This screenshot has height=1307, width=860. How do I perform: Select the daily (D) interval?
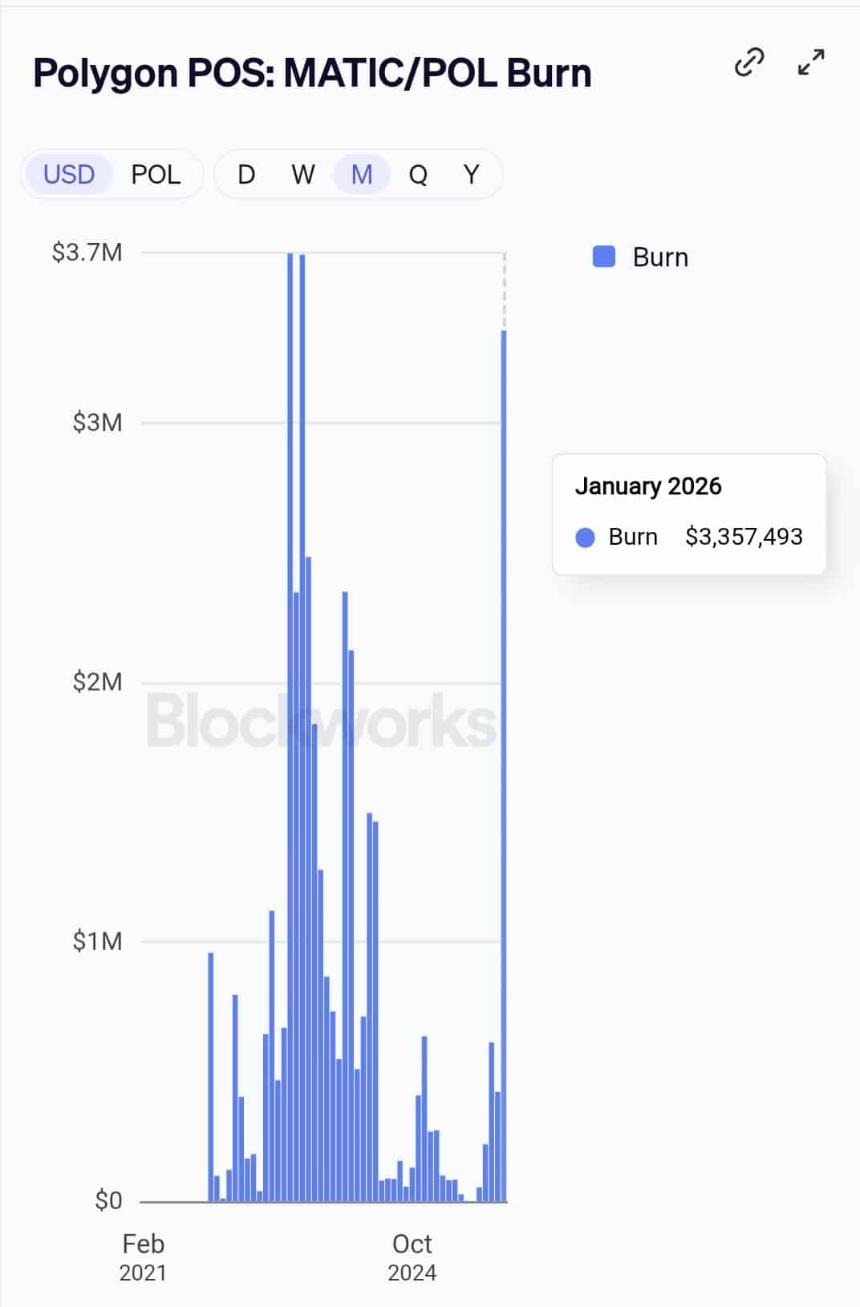coord(246,175)
